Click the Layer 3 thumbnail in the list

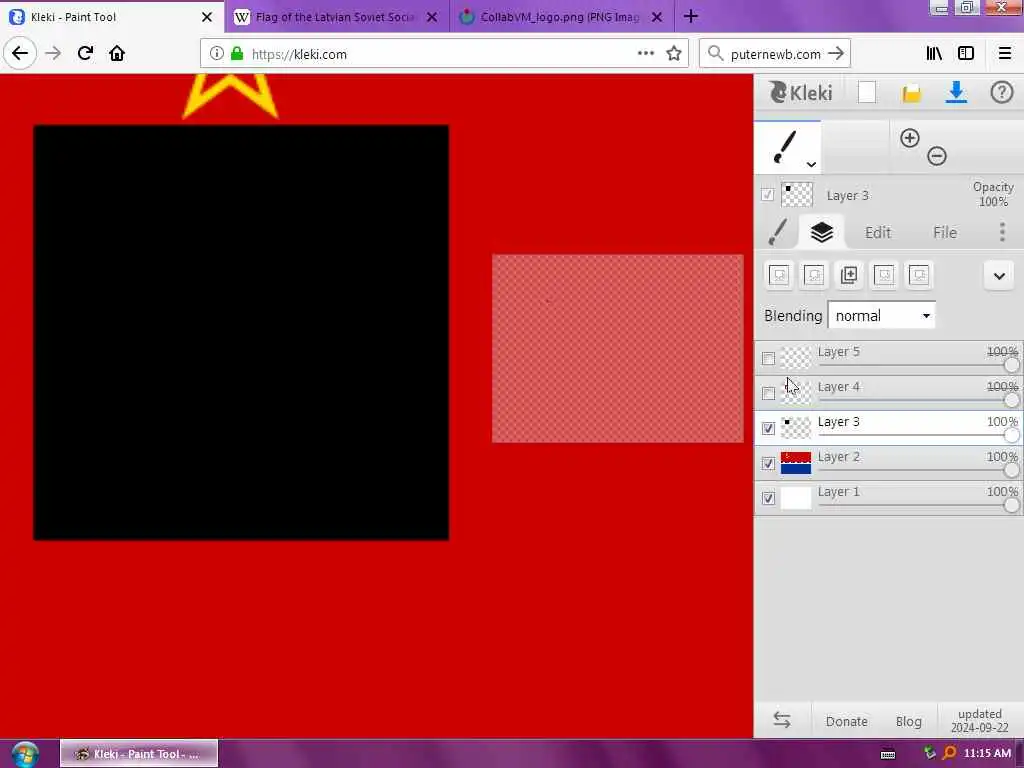click(795, 428)
